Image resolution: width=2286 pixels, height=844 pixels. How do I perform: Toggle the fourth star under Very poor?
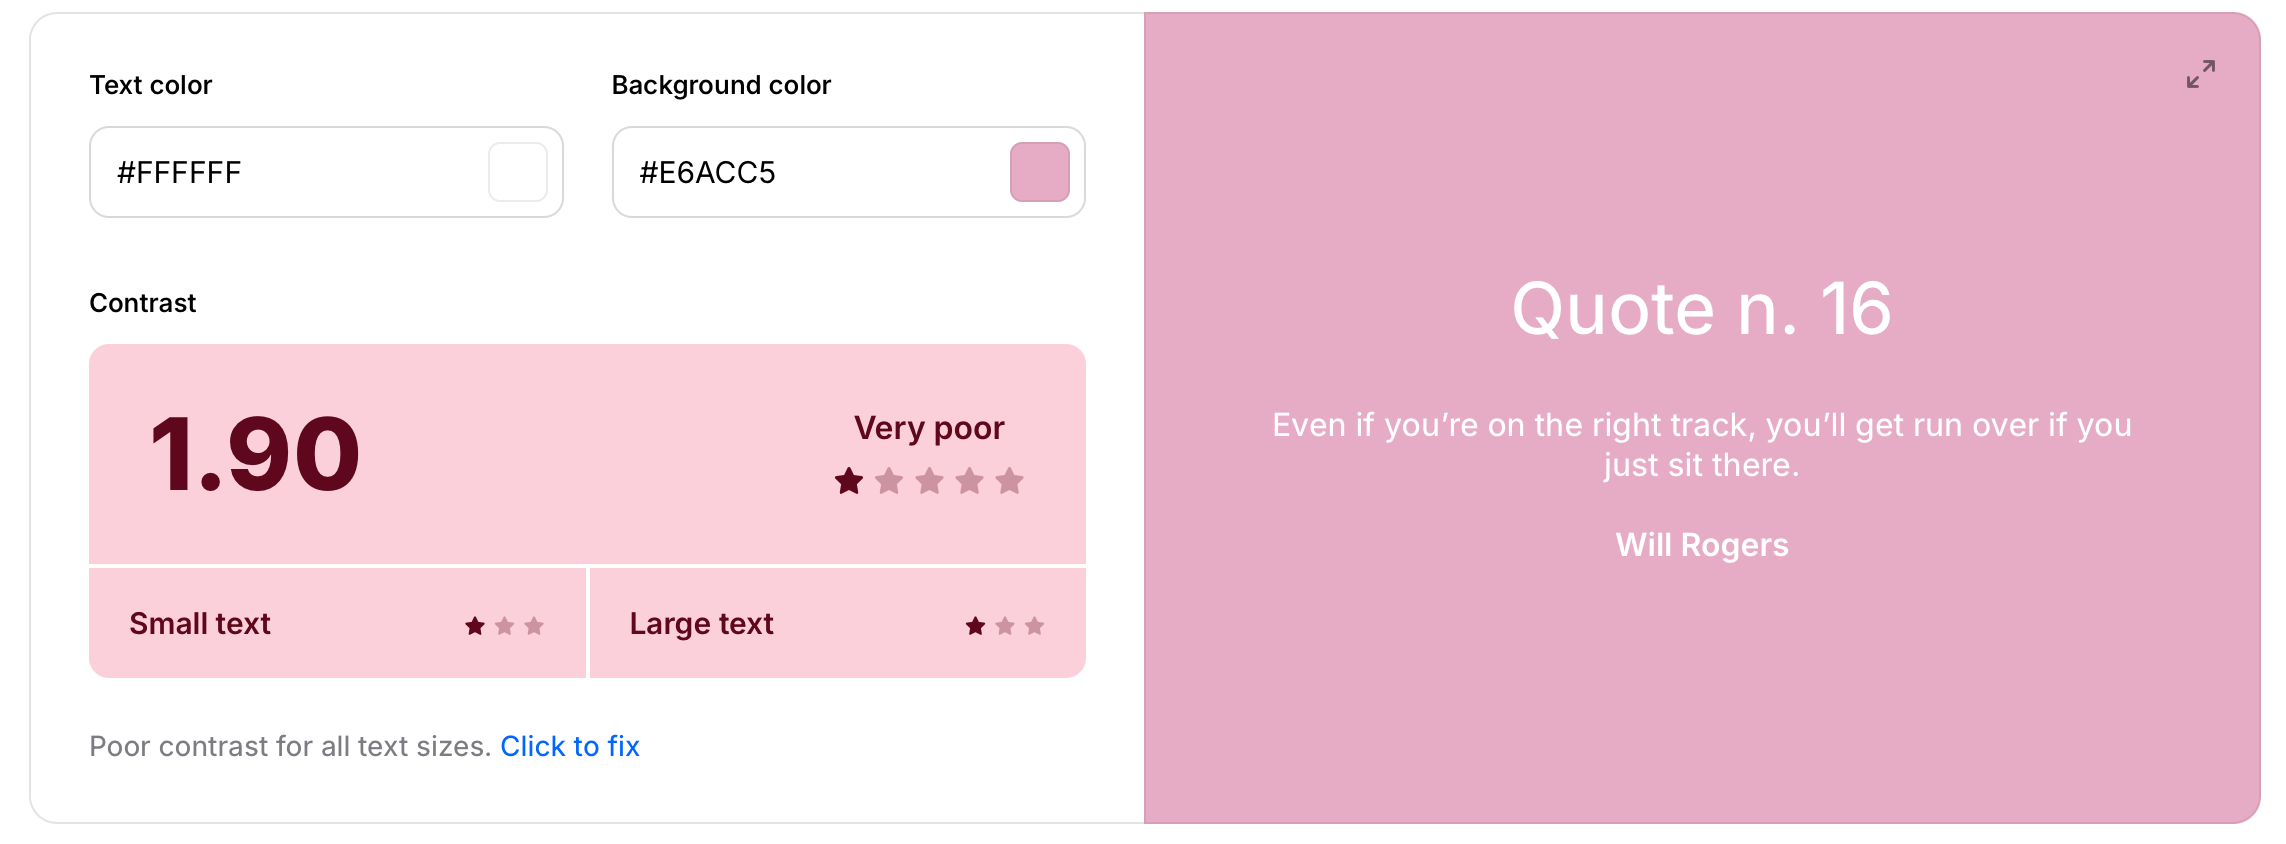point(968,482)
